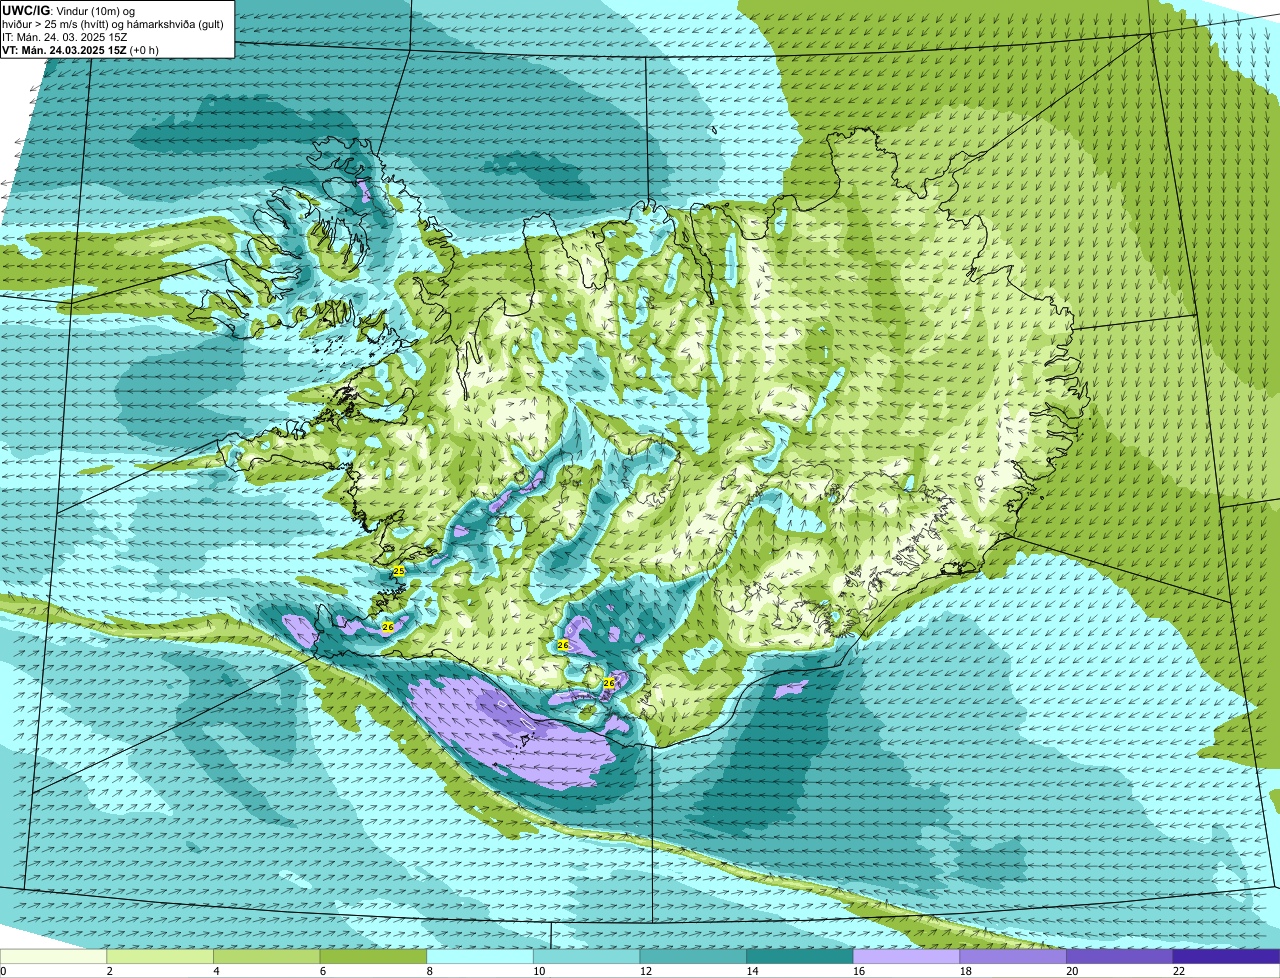Click the legend scale label "8"
The image size is (1280, 978).
(x=429, y=971)
